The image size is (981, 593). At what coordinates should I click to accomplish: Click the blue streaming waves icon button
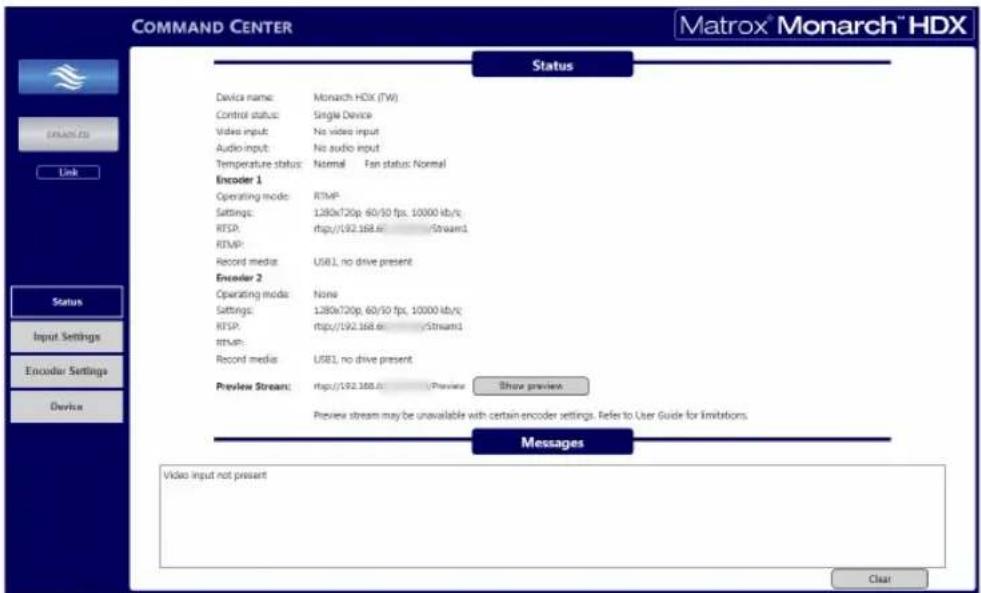68,76
